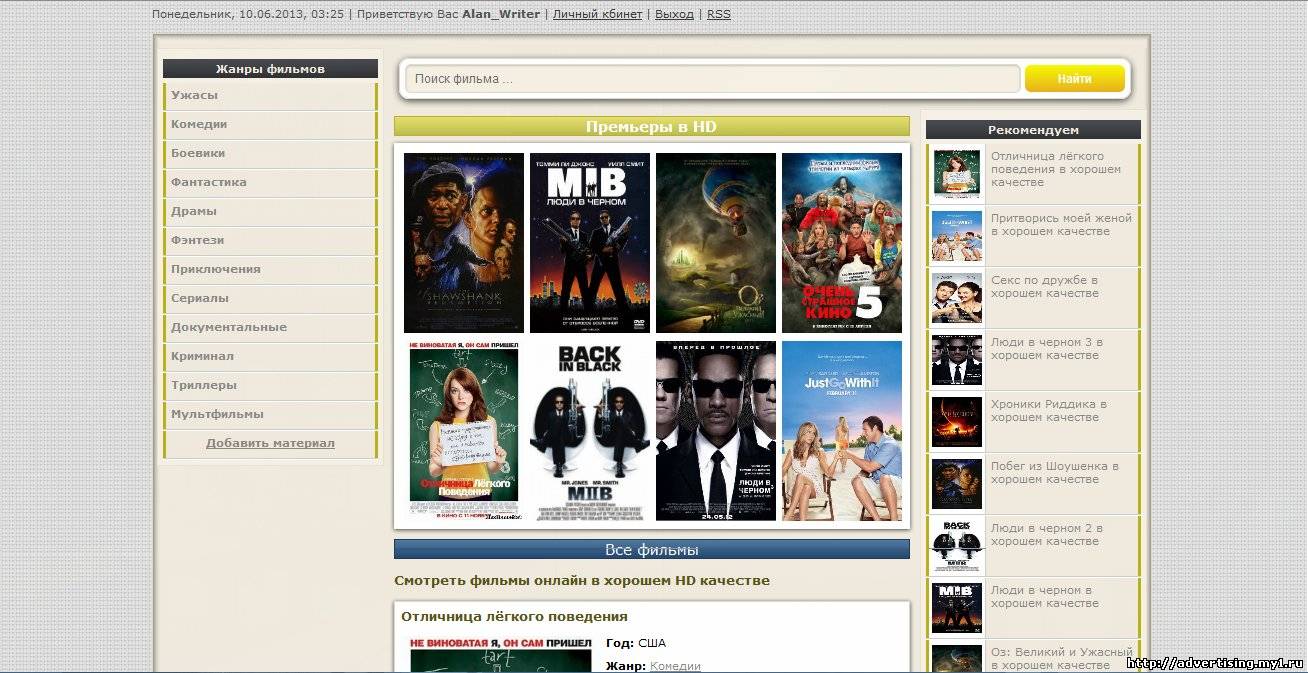1308x673 pixels.
Task: Click recommended MIB thumbnail for Люди в черном в хорошем качестве
Action: [x=957, y=608]
